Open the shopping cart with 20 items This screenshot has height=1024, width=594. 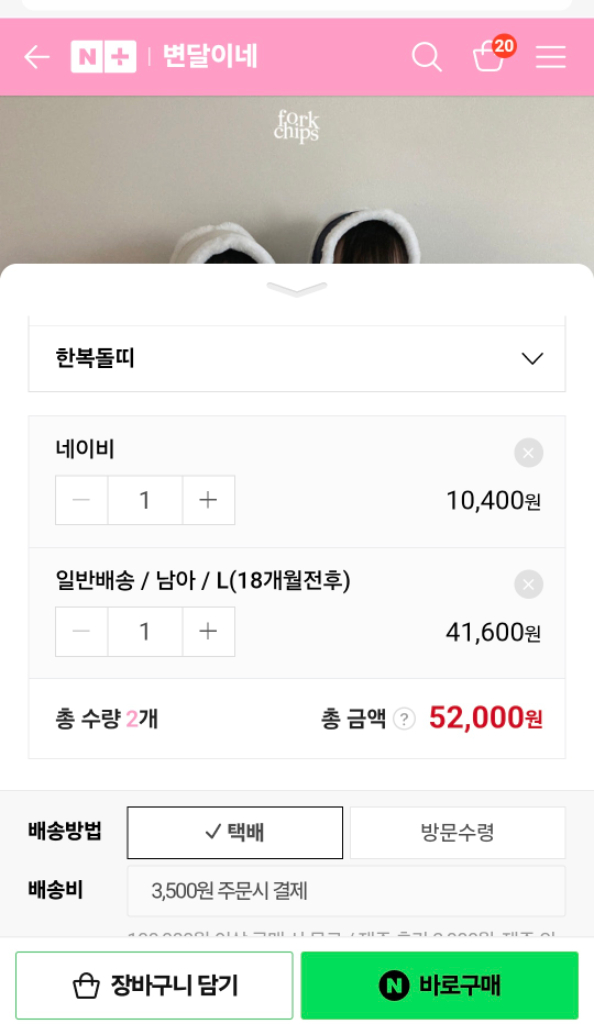point(489,58)
